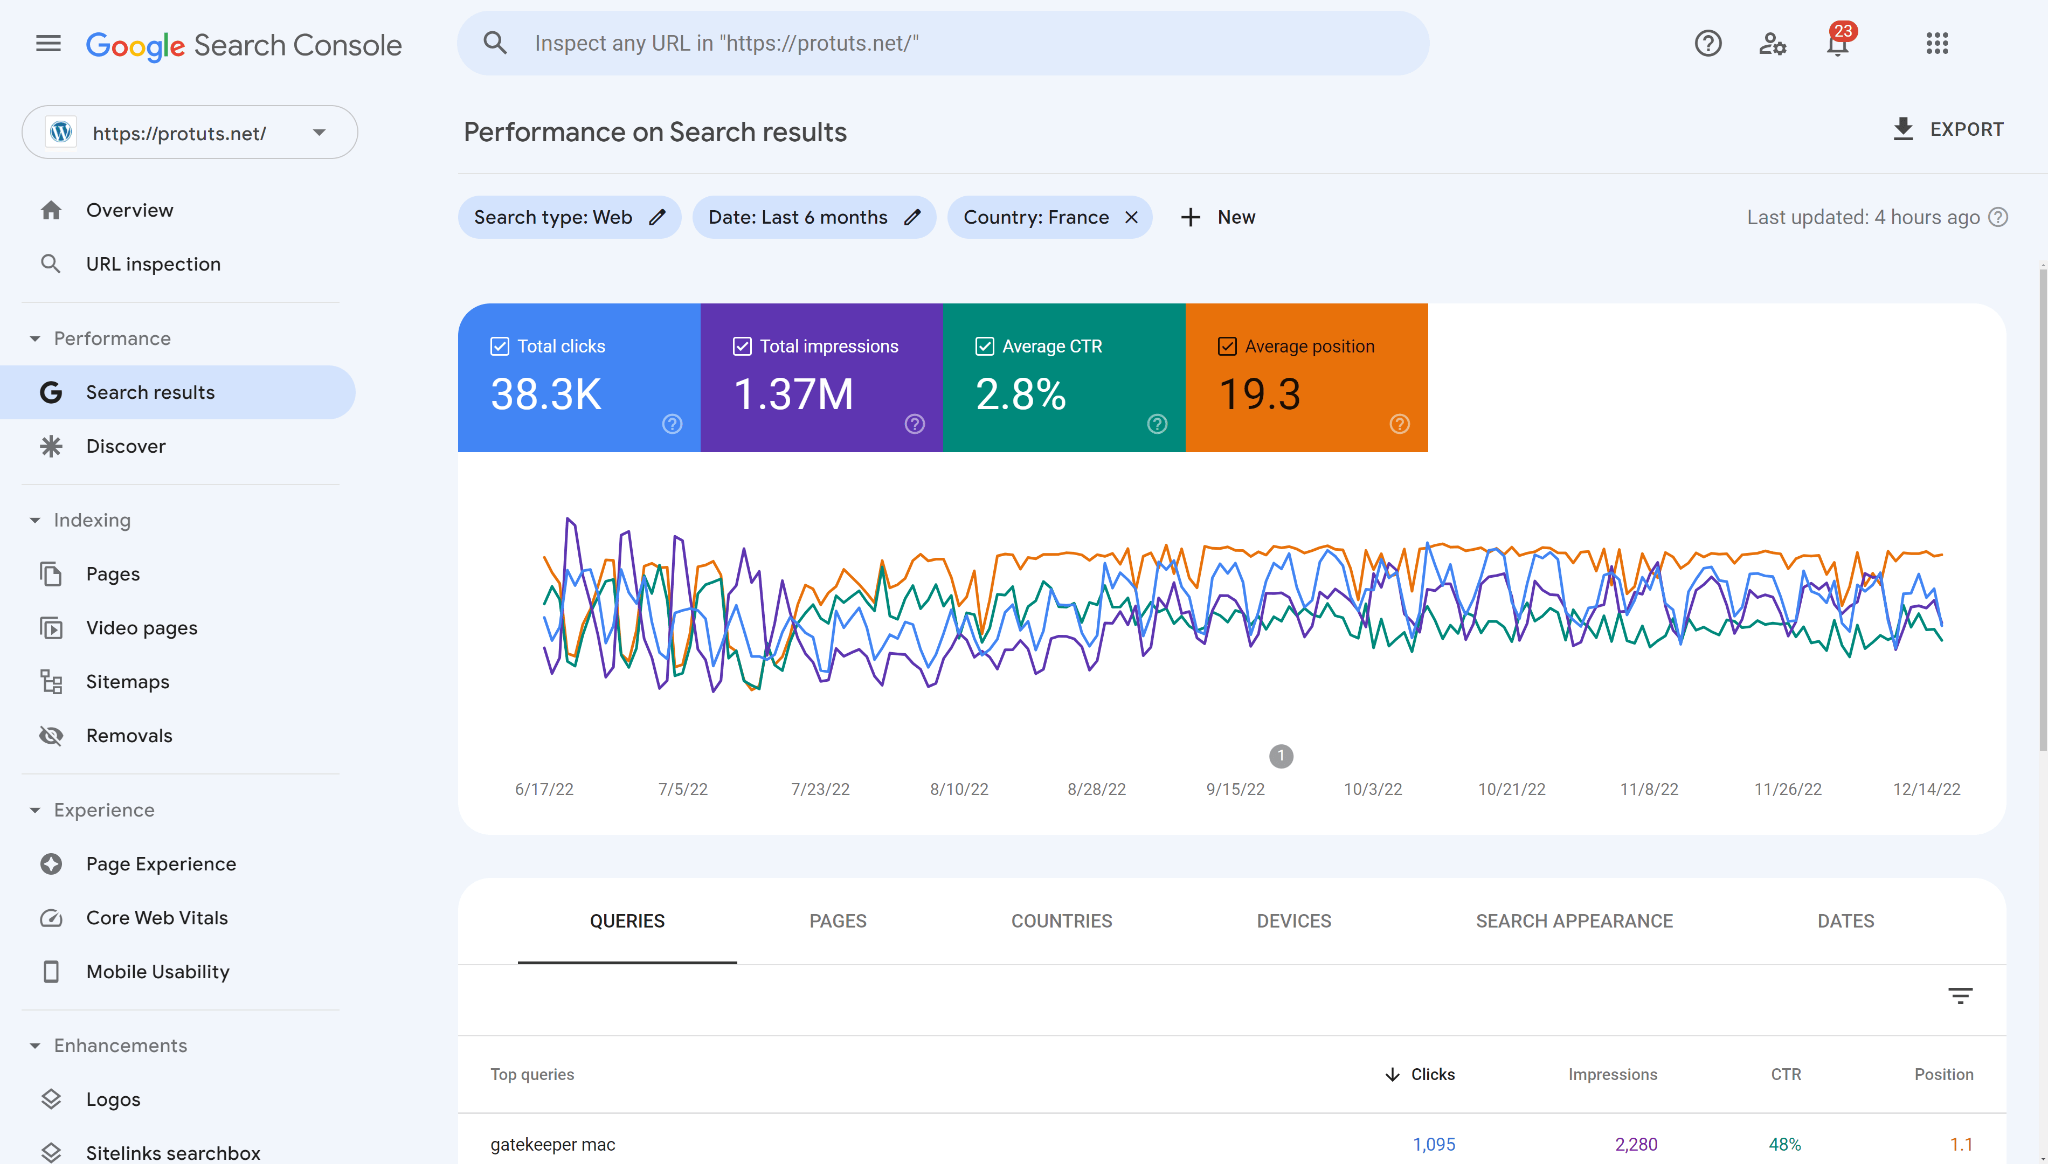Click the Sitemaps icon in sidebar
This screenshot has height=1164, width=2048.
(x=51, y=681)
